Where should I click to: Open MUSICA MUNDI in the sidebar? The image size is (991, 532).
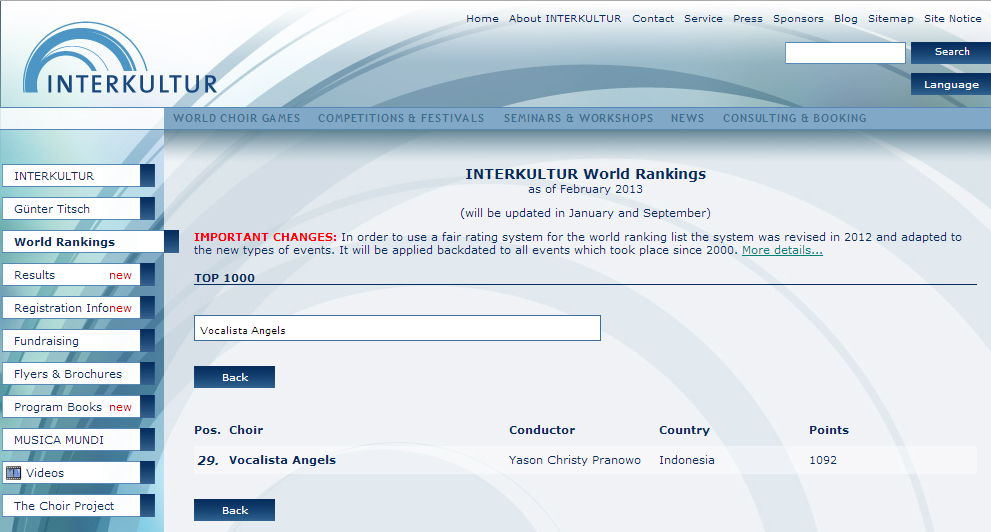click(x=78, y=440)
